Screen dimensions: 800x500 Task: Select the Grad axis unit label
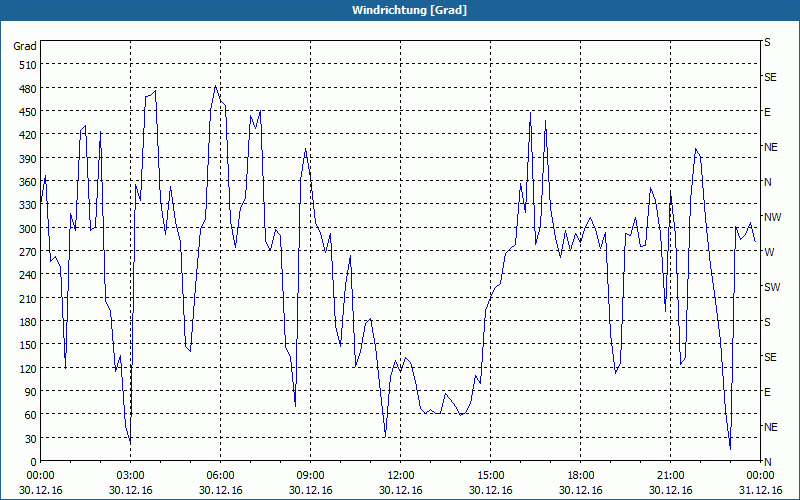pos(25,46)
